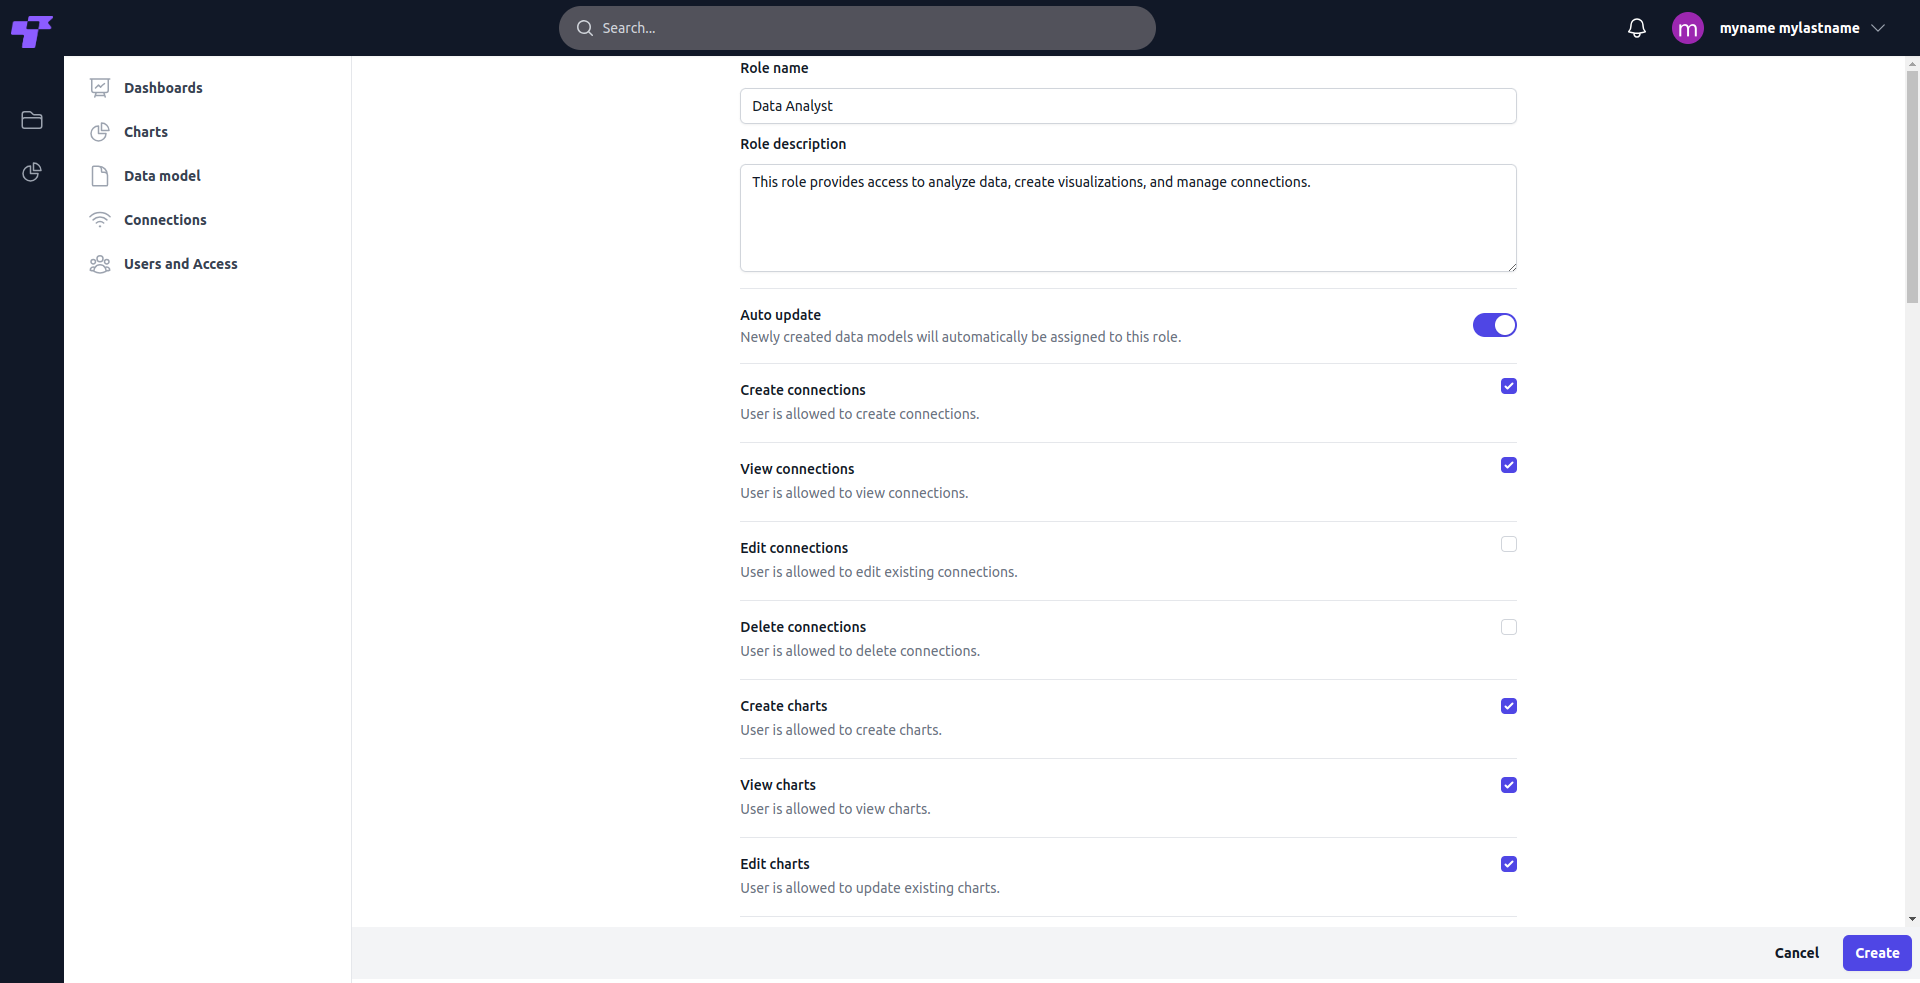
Task: Enable the Edit connections checkbox
Action: click(1508, 544)
